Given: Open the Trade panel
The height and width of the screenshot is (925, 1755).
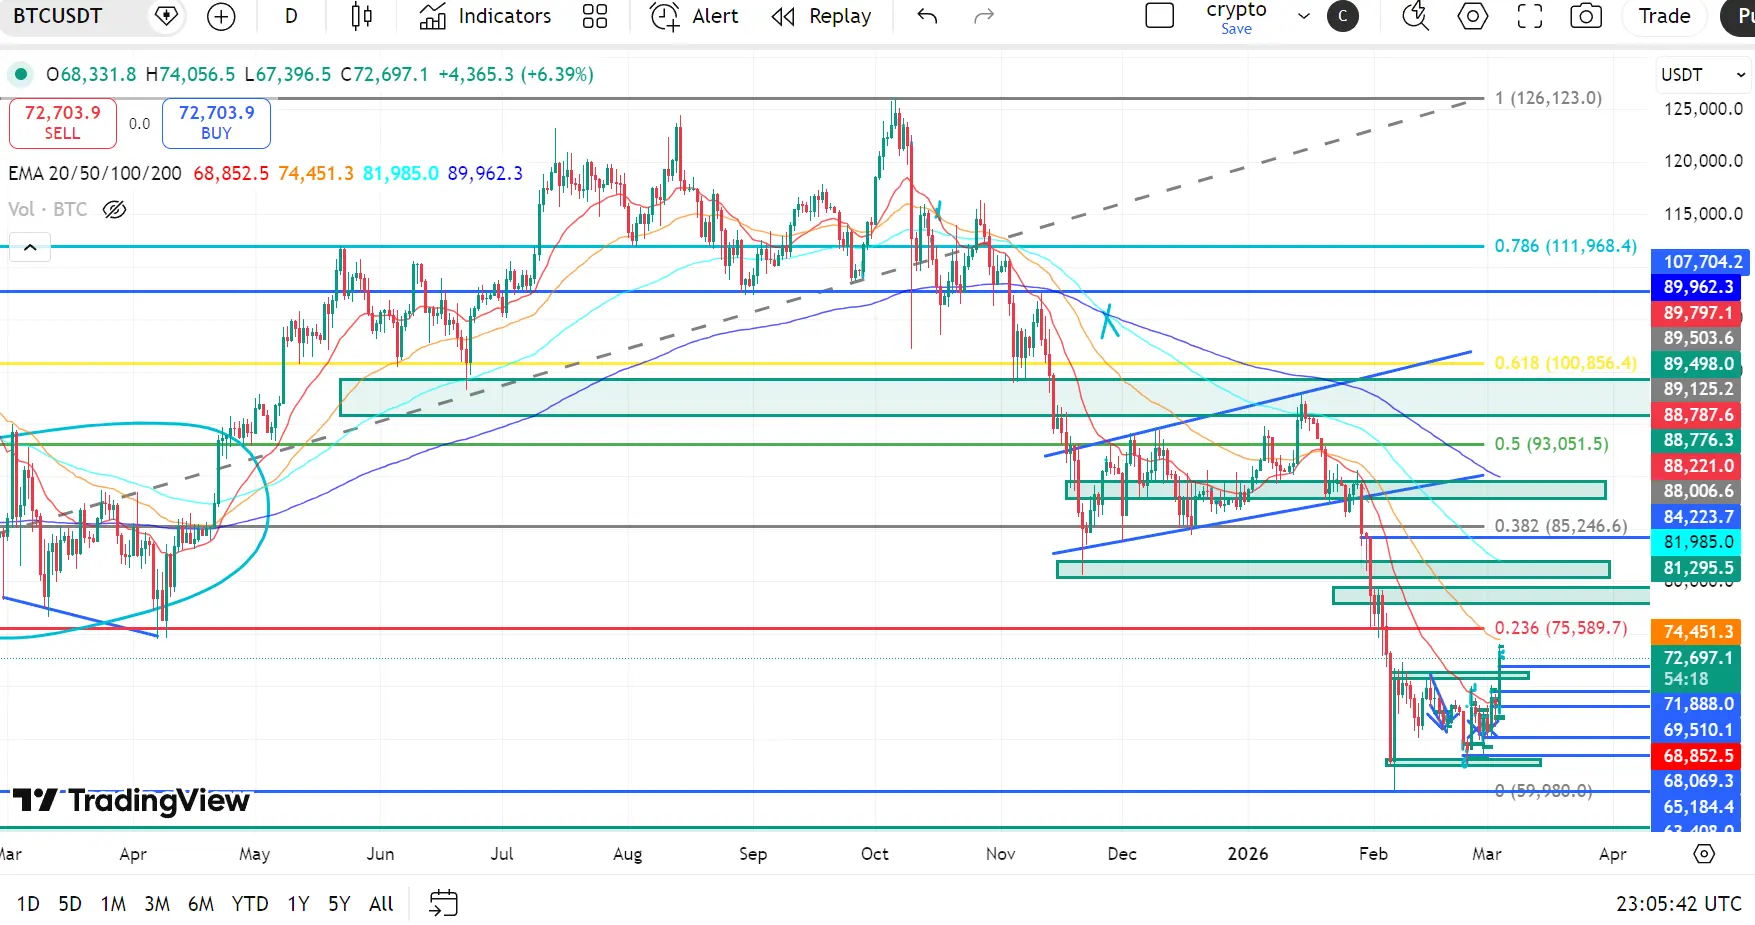Looking at the screenshot, I should (1665, 16).
